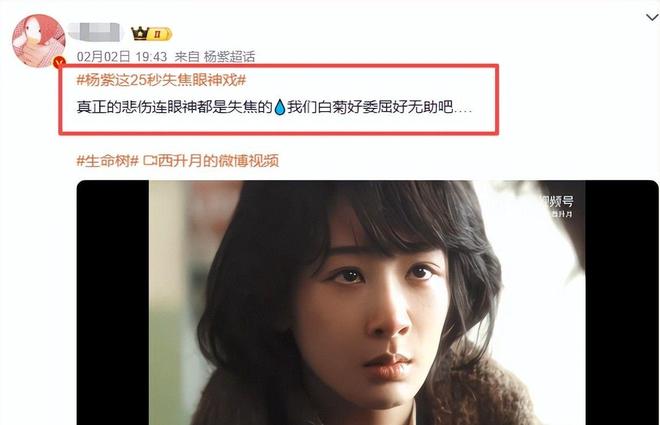This screenshot has height=425, width=660.
Task: Click the gold crown membership badge
Action: (x=152, y=33)
